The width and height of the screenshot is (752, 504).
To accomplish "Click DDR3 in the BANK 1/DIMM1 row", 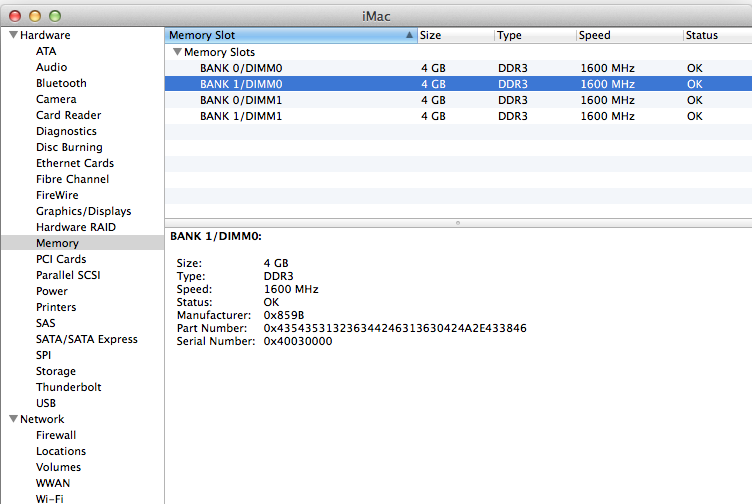I will click(513, 116).
